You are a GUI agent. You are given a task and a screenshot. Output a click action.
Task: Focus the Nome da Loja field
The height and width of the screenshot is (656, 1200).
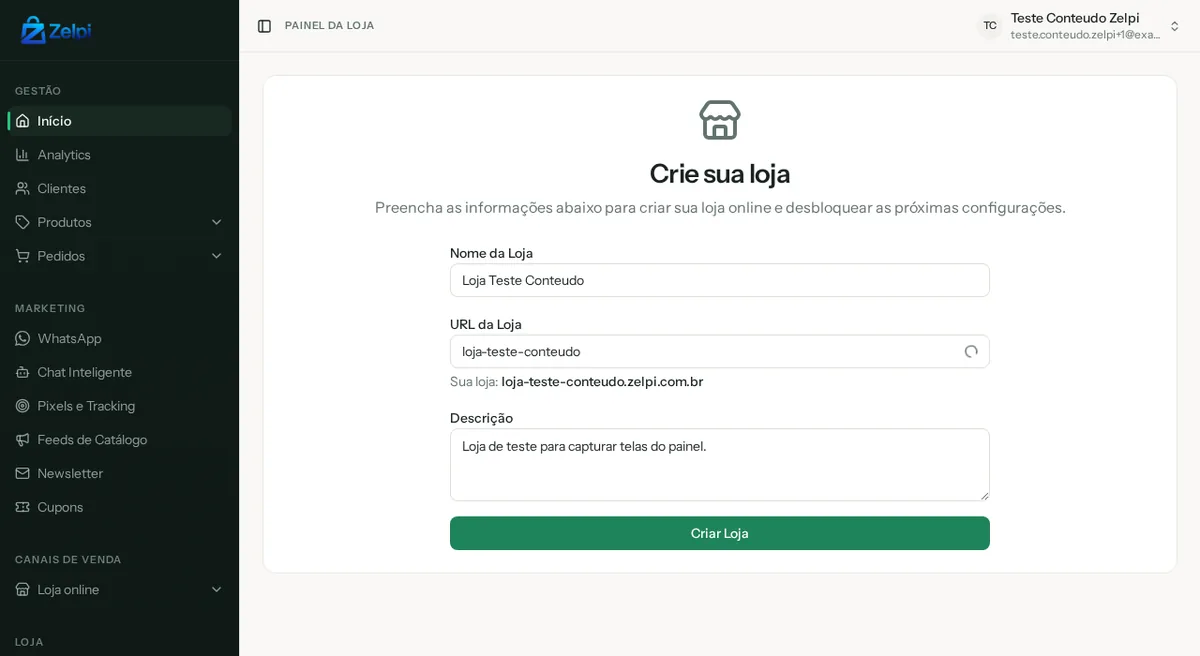pos(720,280)
